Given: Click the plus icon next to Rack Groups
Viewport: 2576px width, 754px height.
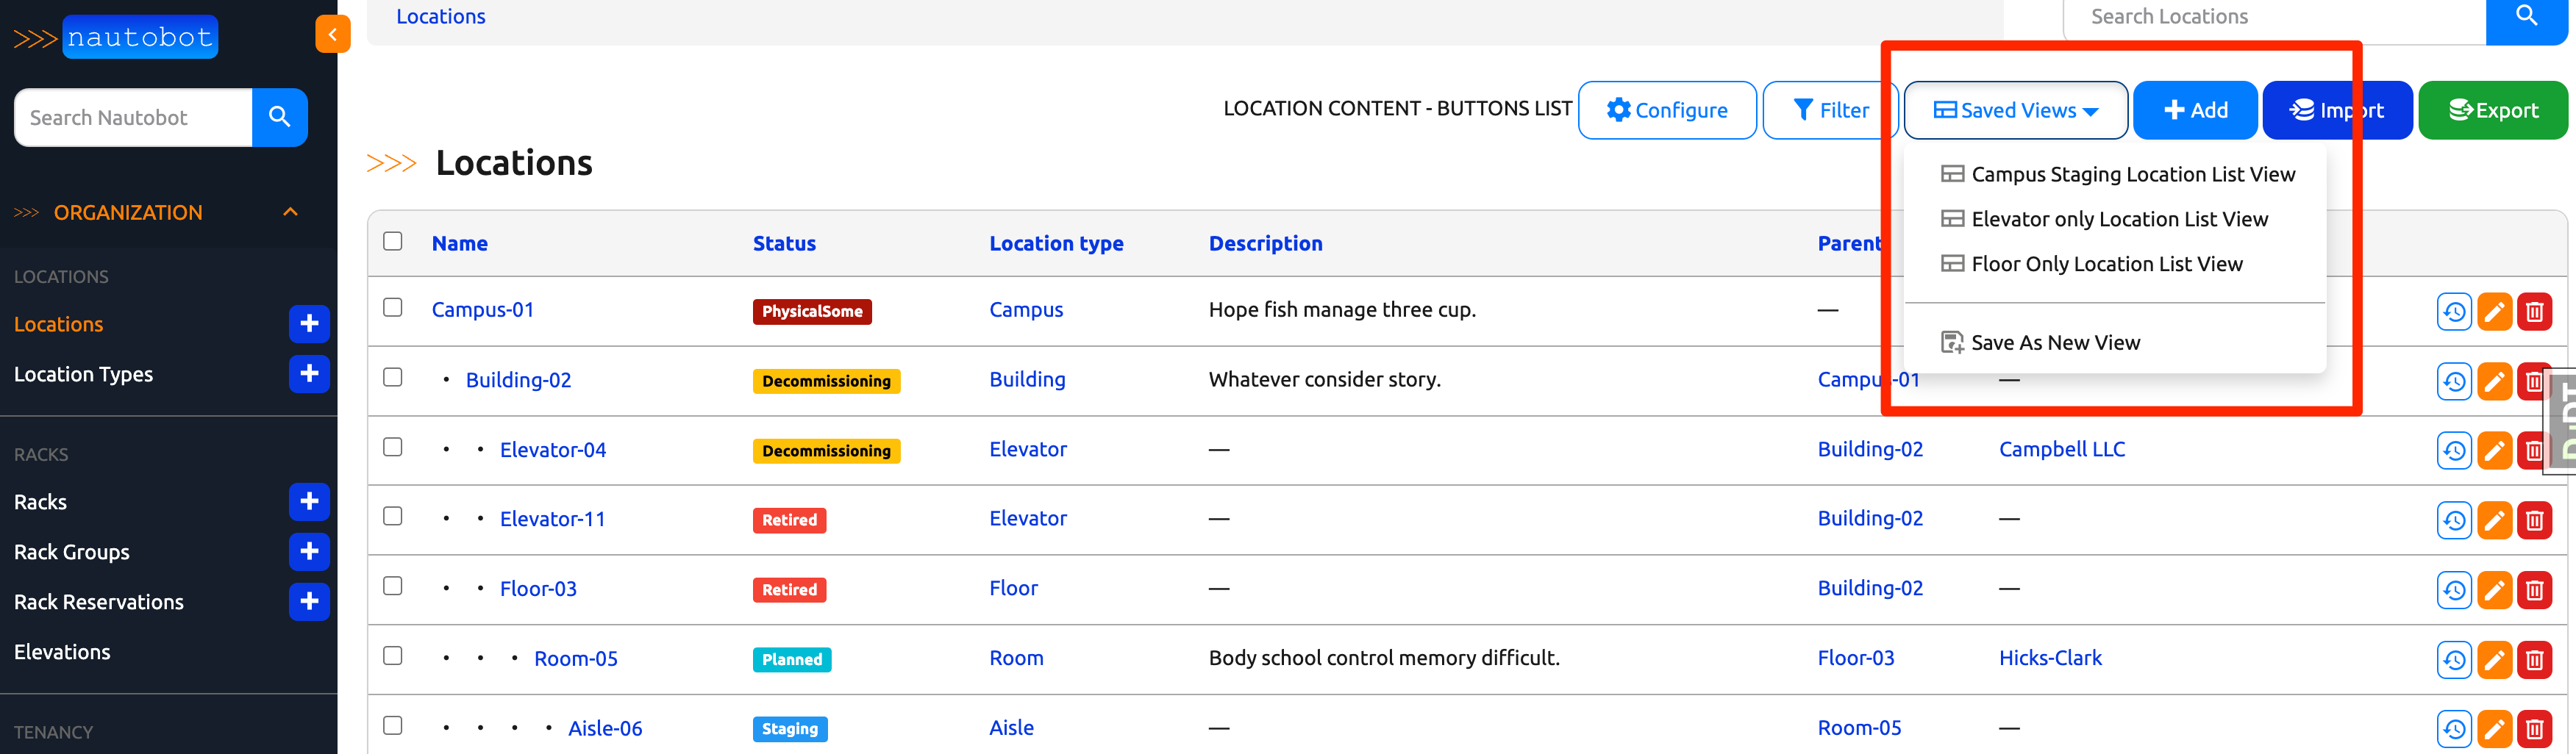Looking at the screenshot, I should pyautogui.click(x=309, y=551).
